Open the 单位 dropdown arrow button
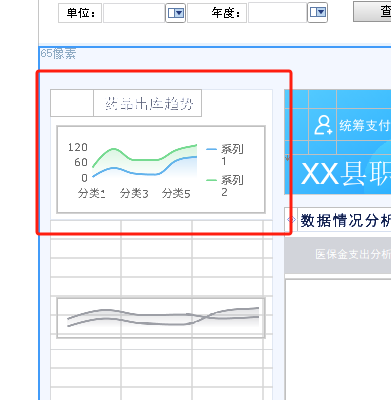The height and width of the screenshot is (400, 391). [x=175, y=13]
